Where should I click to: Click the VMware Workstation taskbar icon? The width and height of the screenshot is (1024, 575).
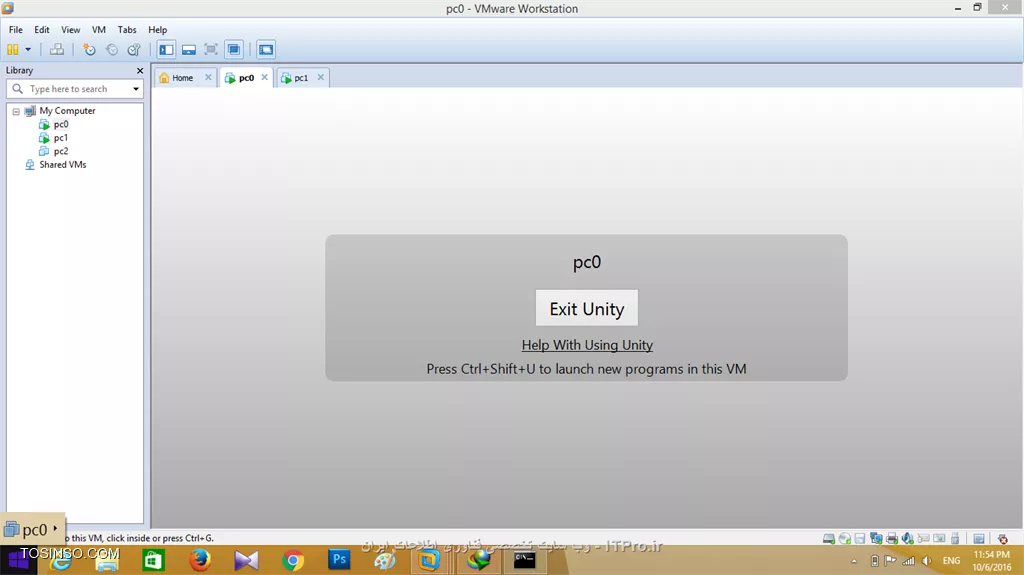coord(429,561)
